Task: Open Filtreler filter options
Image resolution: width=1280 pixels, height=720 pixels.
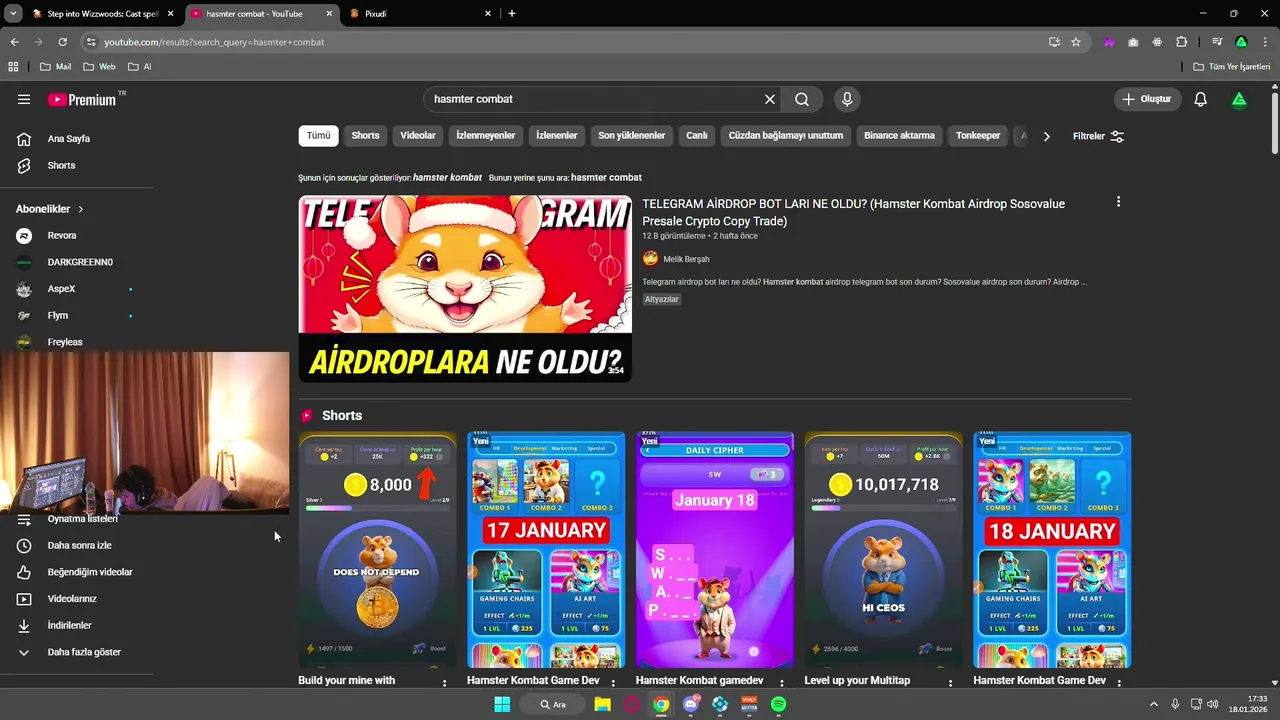Action: [1098, 136]
